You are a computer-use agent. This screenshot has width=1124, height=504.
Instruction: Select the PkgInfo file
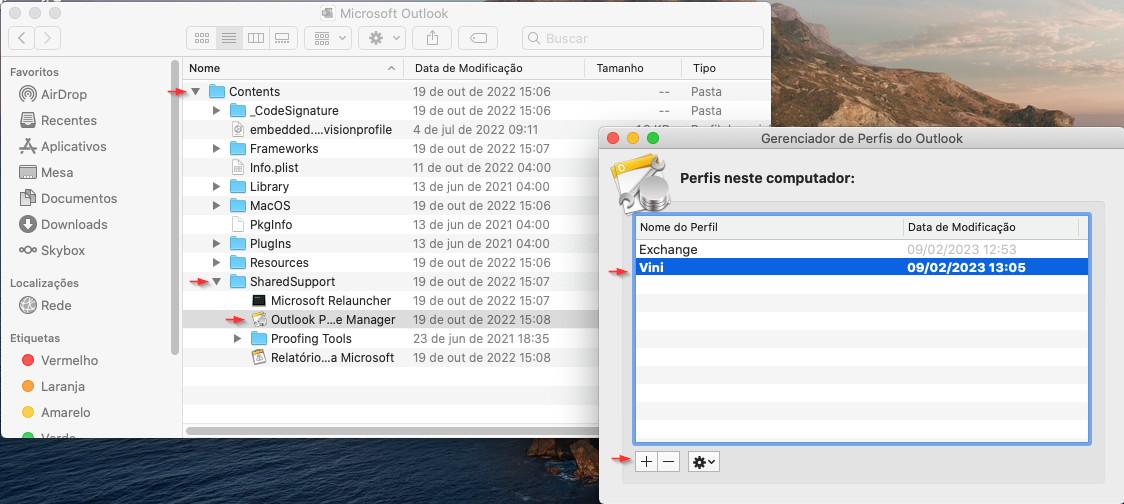click(270, 224)
